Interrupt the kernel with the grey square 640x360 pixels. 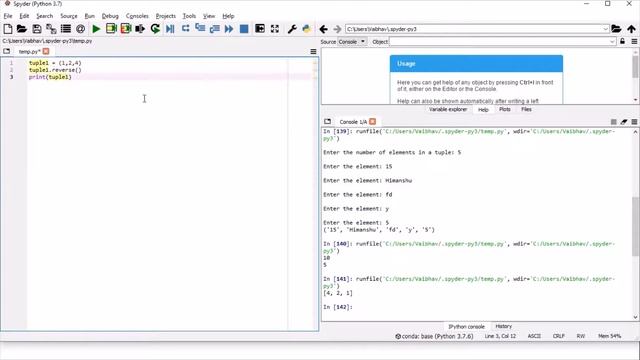[613, 122]
